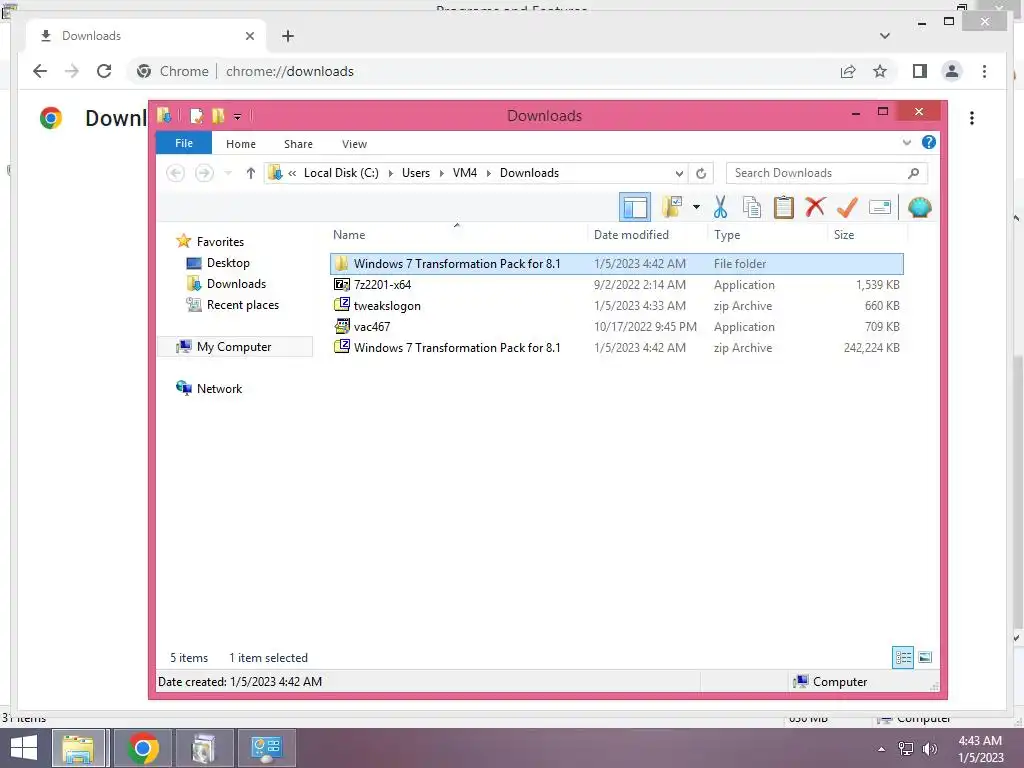The image size is (1024, 768).
Task: Open the Chrome tab search chevron
Action: tap(885, 36)
